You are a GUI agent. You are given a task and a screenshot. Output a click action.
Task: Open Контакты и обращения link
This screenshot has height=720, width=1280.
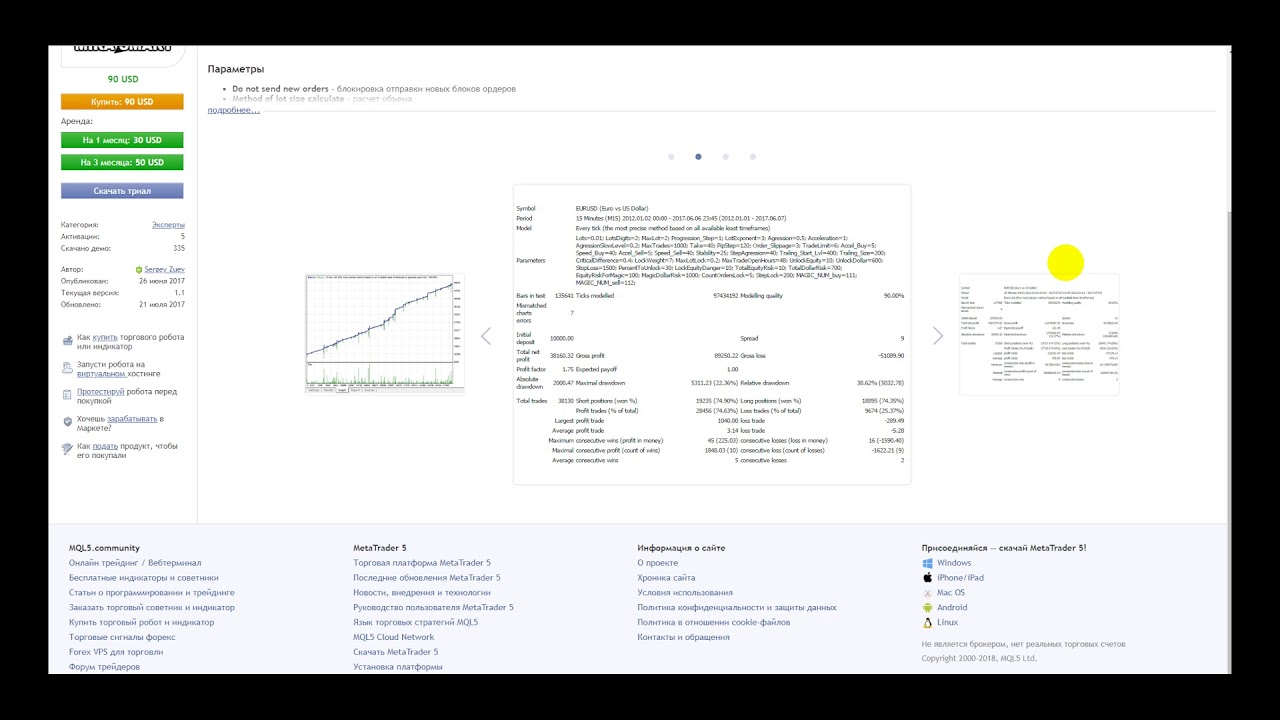tap(684, 637)
